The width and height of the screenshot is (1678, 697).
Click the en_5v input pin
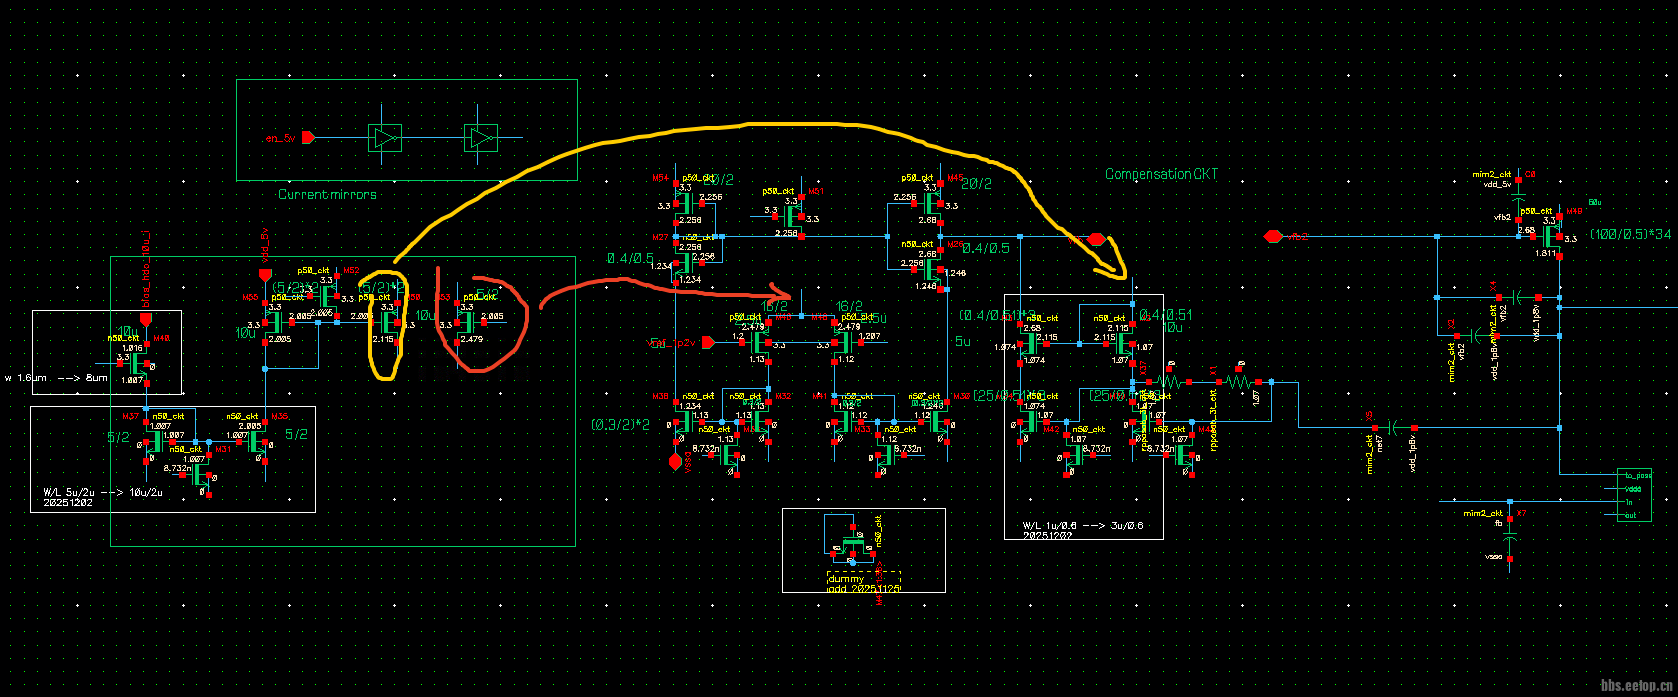[308, 137]
